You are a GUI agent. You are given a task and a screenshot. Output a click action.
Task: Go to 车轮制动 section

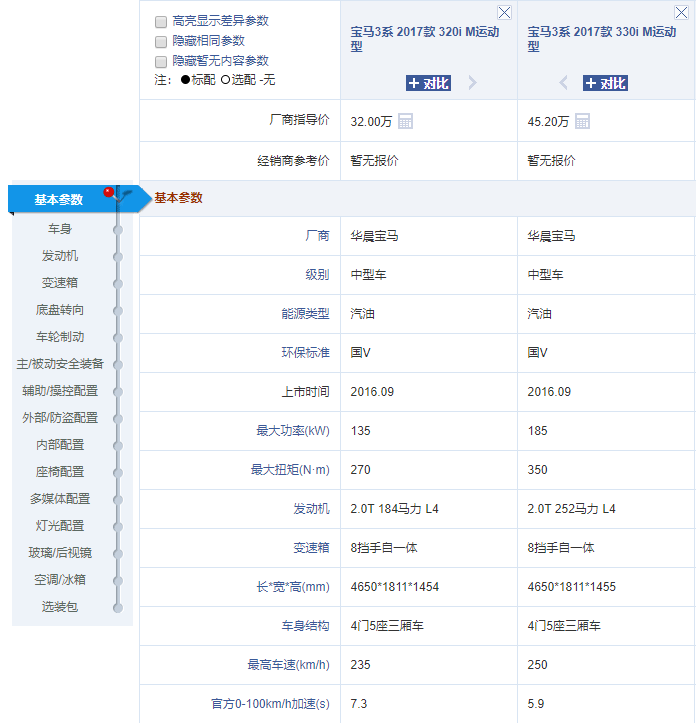[59, 337]
